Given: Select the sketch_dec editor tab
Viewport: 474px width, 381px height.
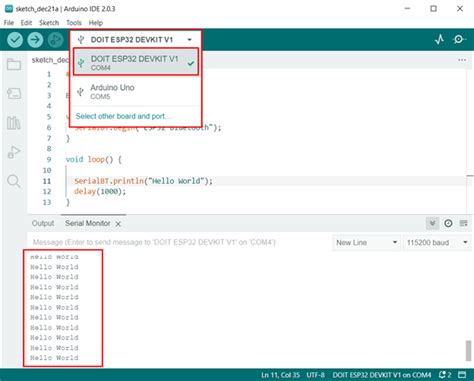Looking at the screenshot, I should pos(50,60).
